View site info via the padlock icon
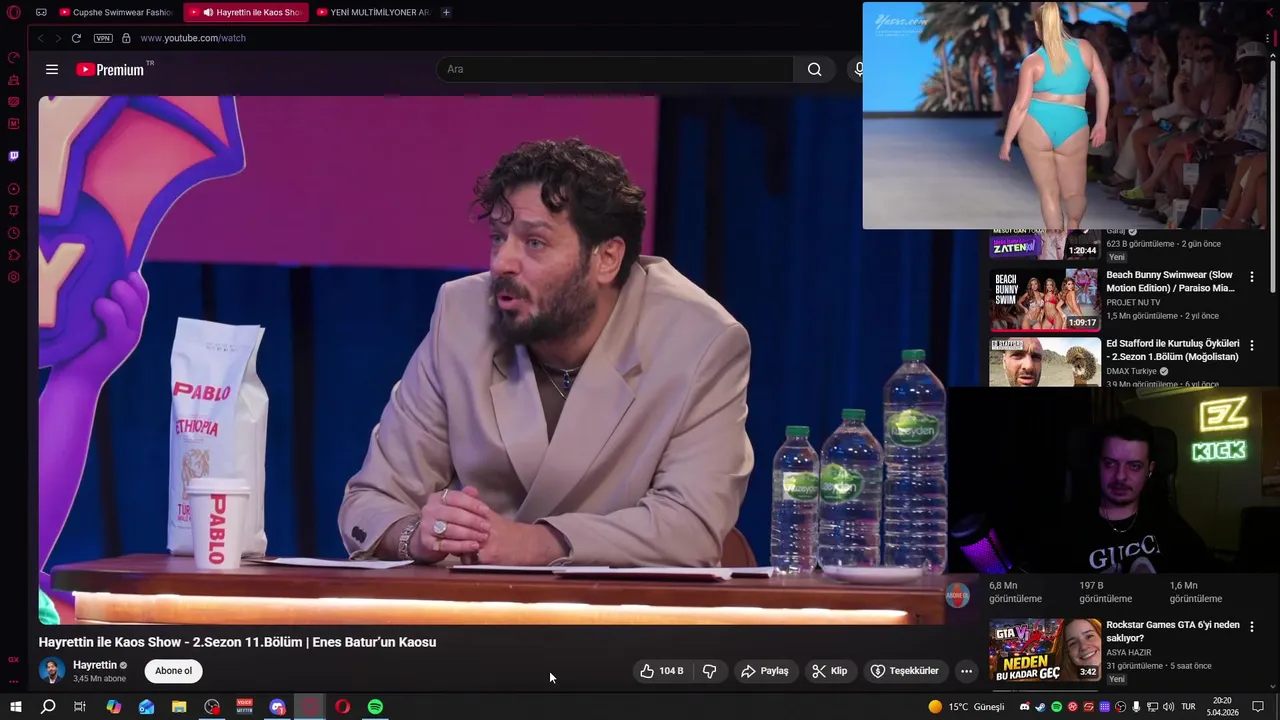Image resolution: width=1280 pixels, height=720 pixels. click(126, 38)
